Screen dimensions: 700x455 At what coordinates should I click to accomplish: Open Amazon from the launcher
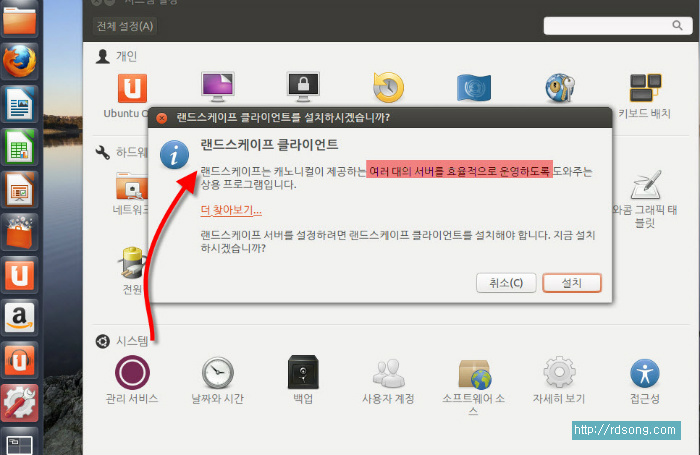(x=20, y=316)
